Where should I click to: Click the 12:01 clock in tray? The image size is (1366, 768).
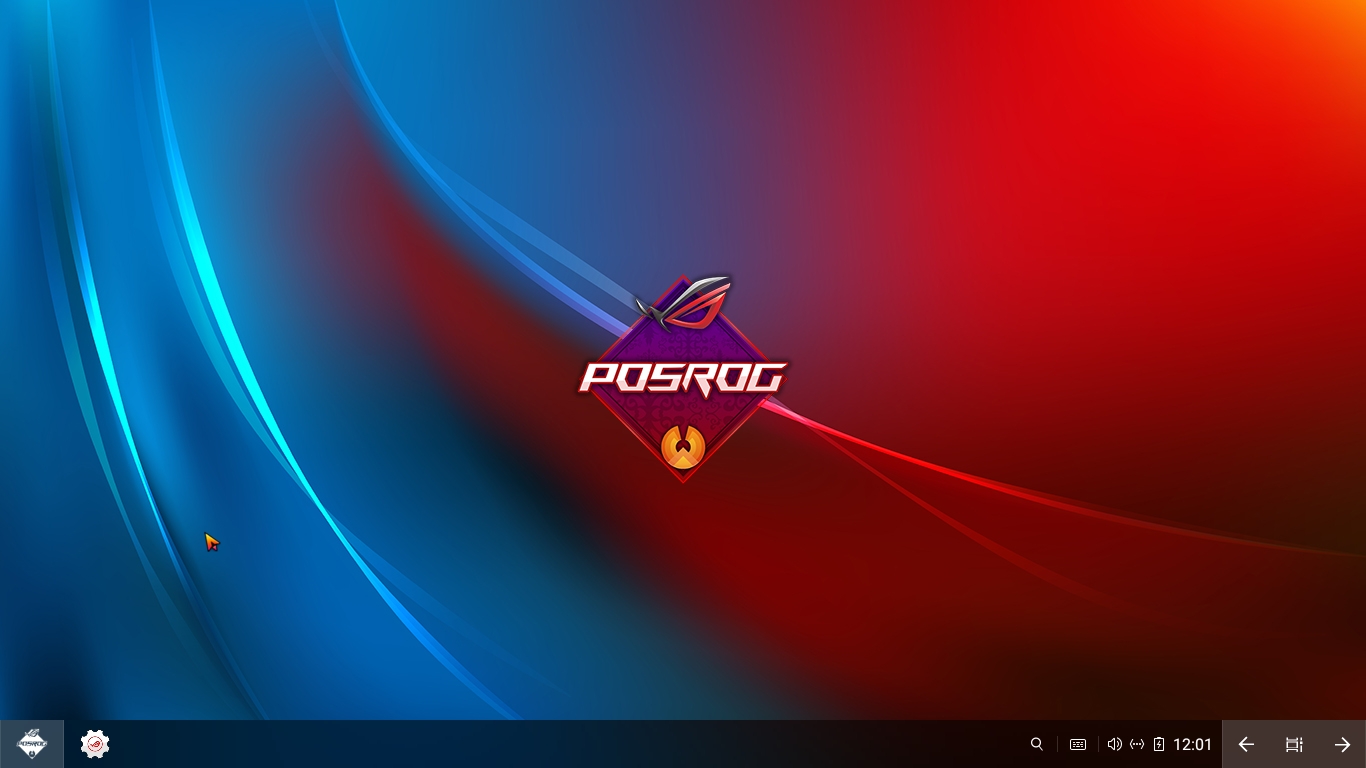(1192, 744)
